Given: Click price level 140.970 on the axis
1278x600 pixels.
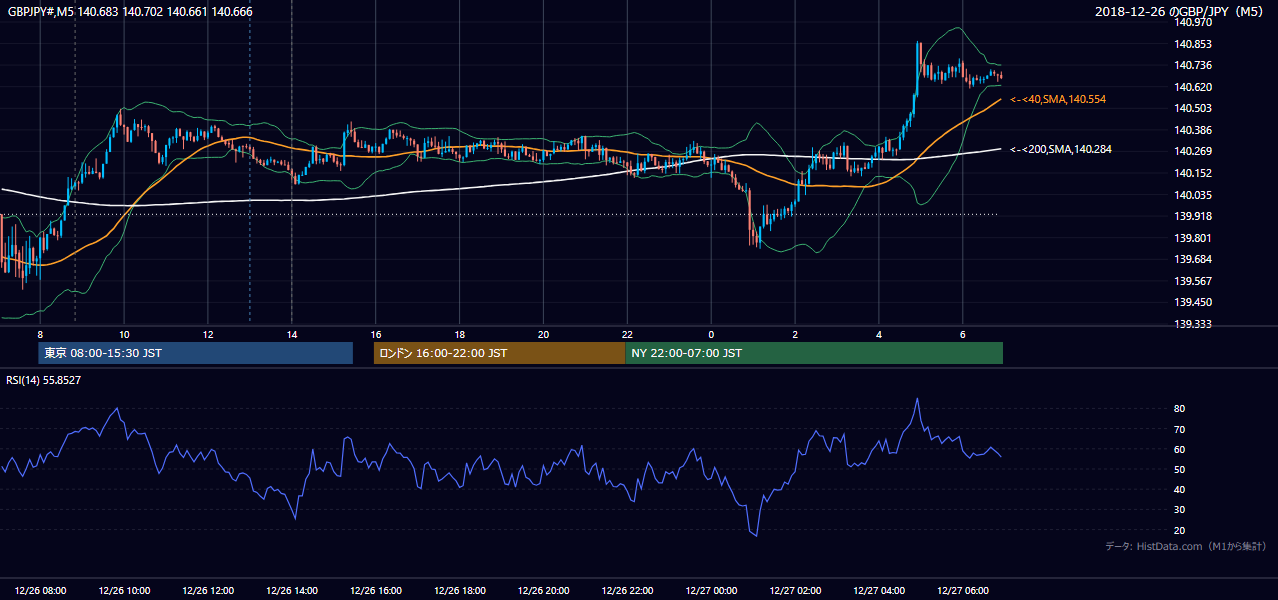Looking at the screenshot, I should coord(1193,23).
